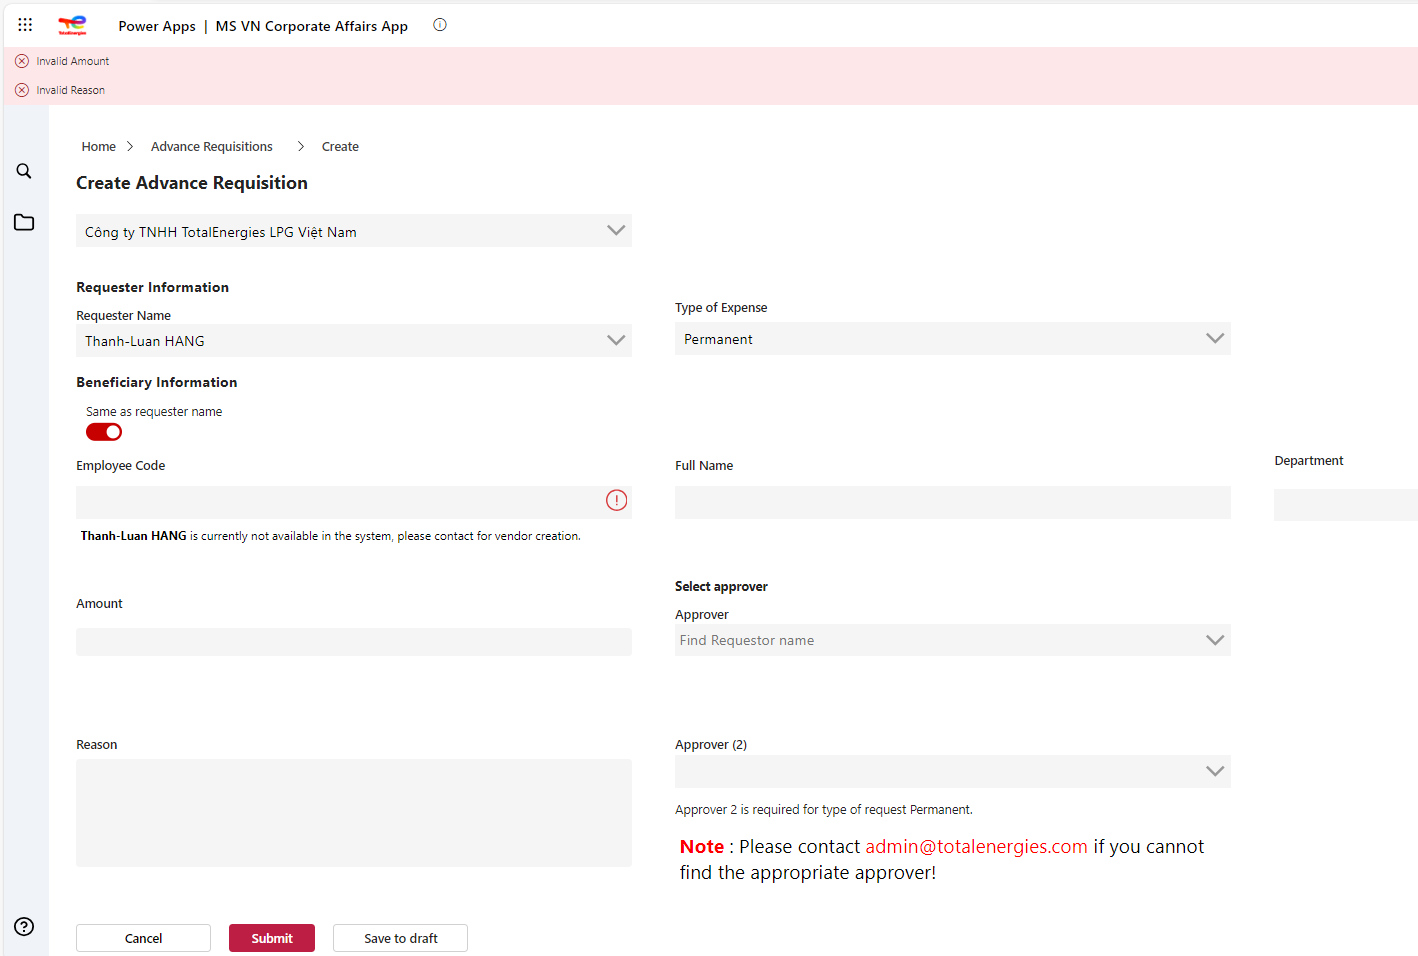Click the Reason text area
The width and height of the screenshot is (1418, 956).
click(x=354, y=813)
